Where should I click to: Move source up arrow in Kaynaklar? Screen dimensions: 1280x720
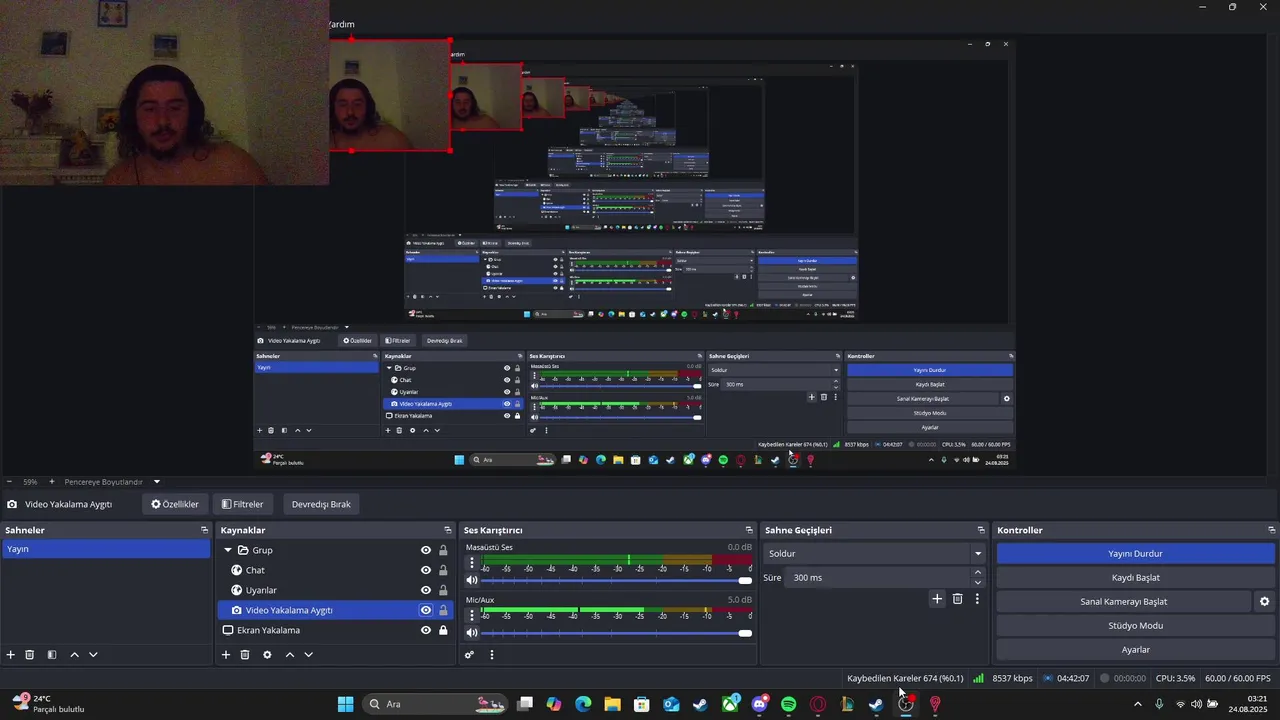tap(290, 655)
